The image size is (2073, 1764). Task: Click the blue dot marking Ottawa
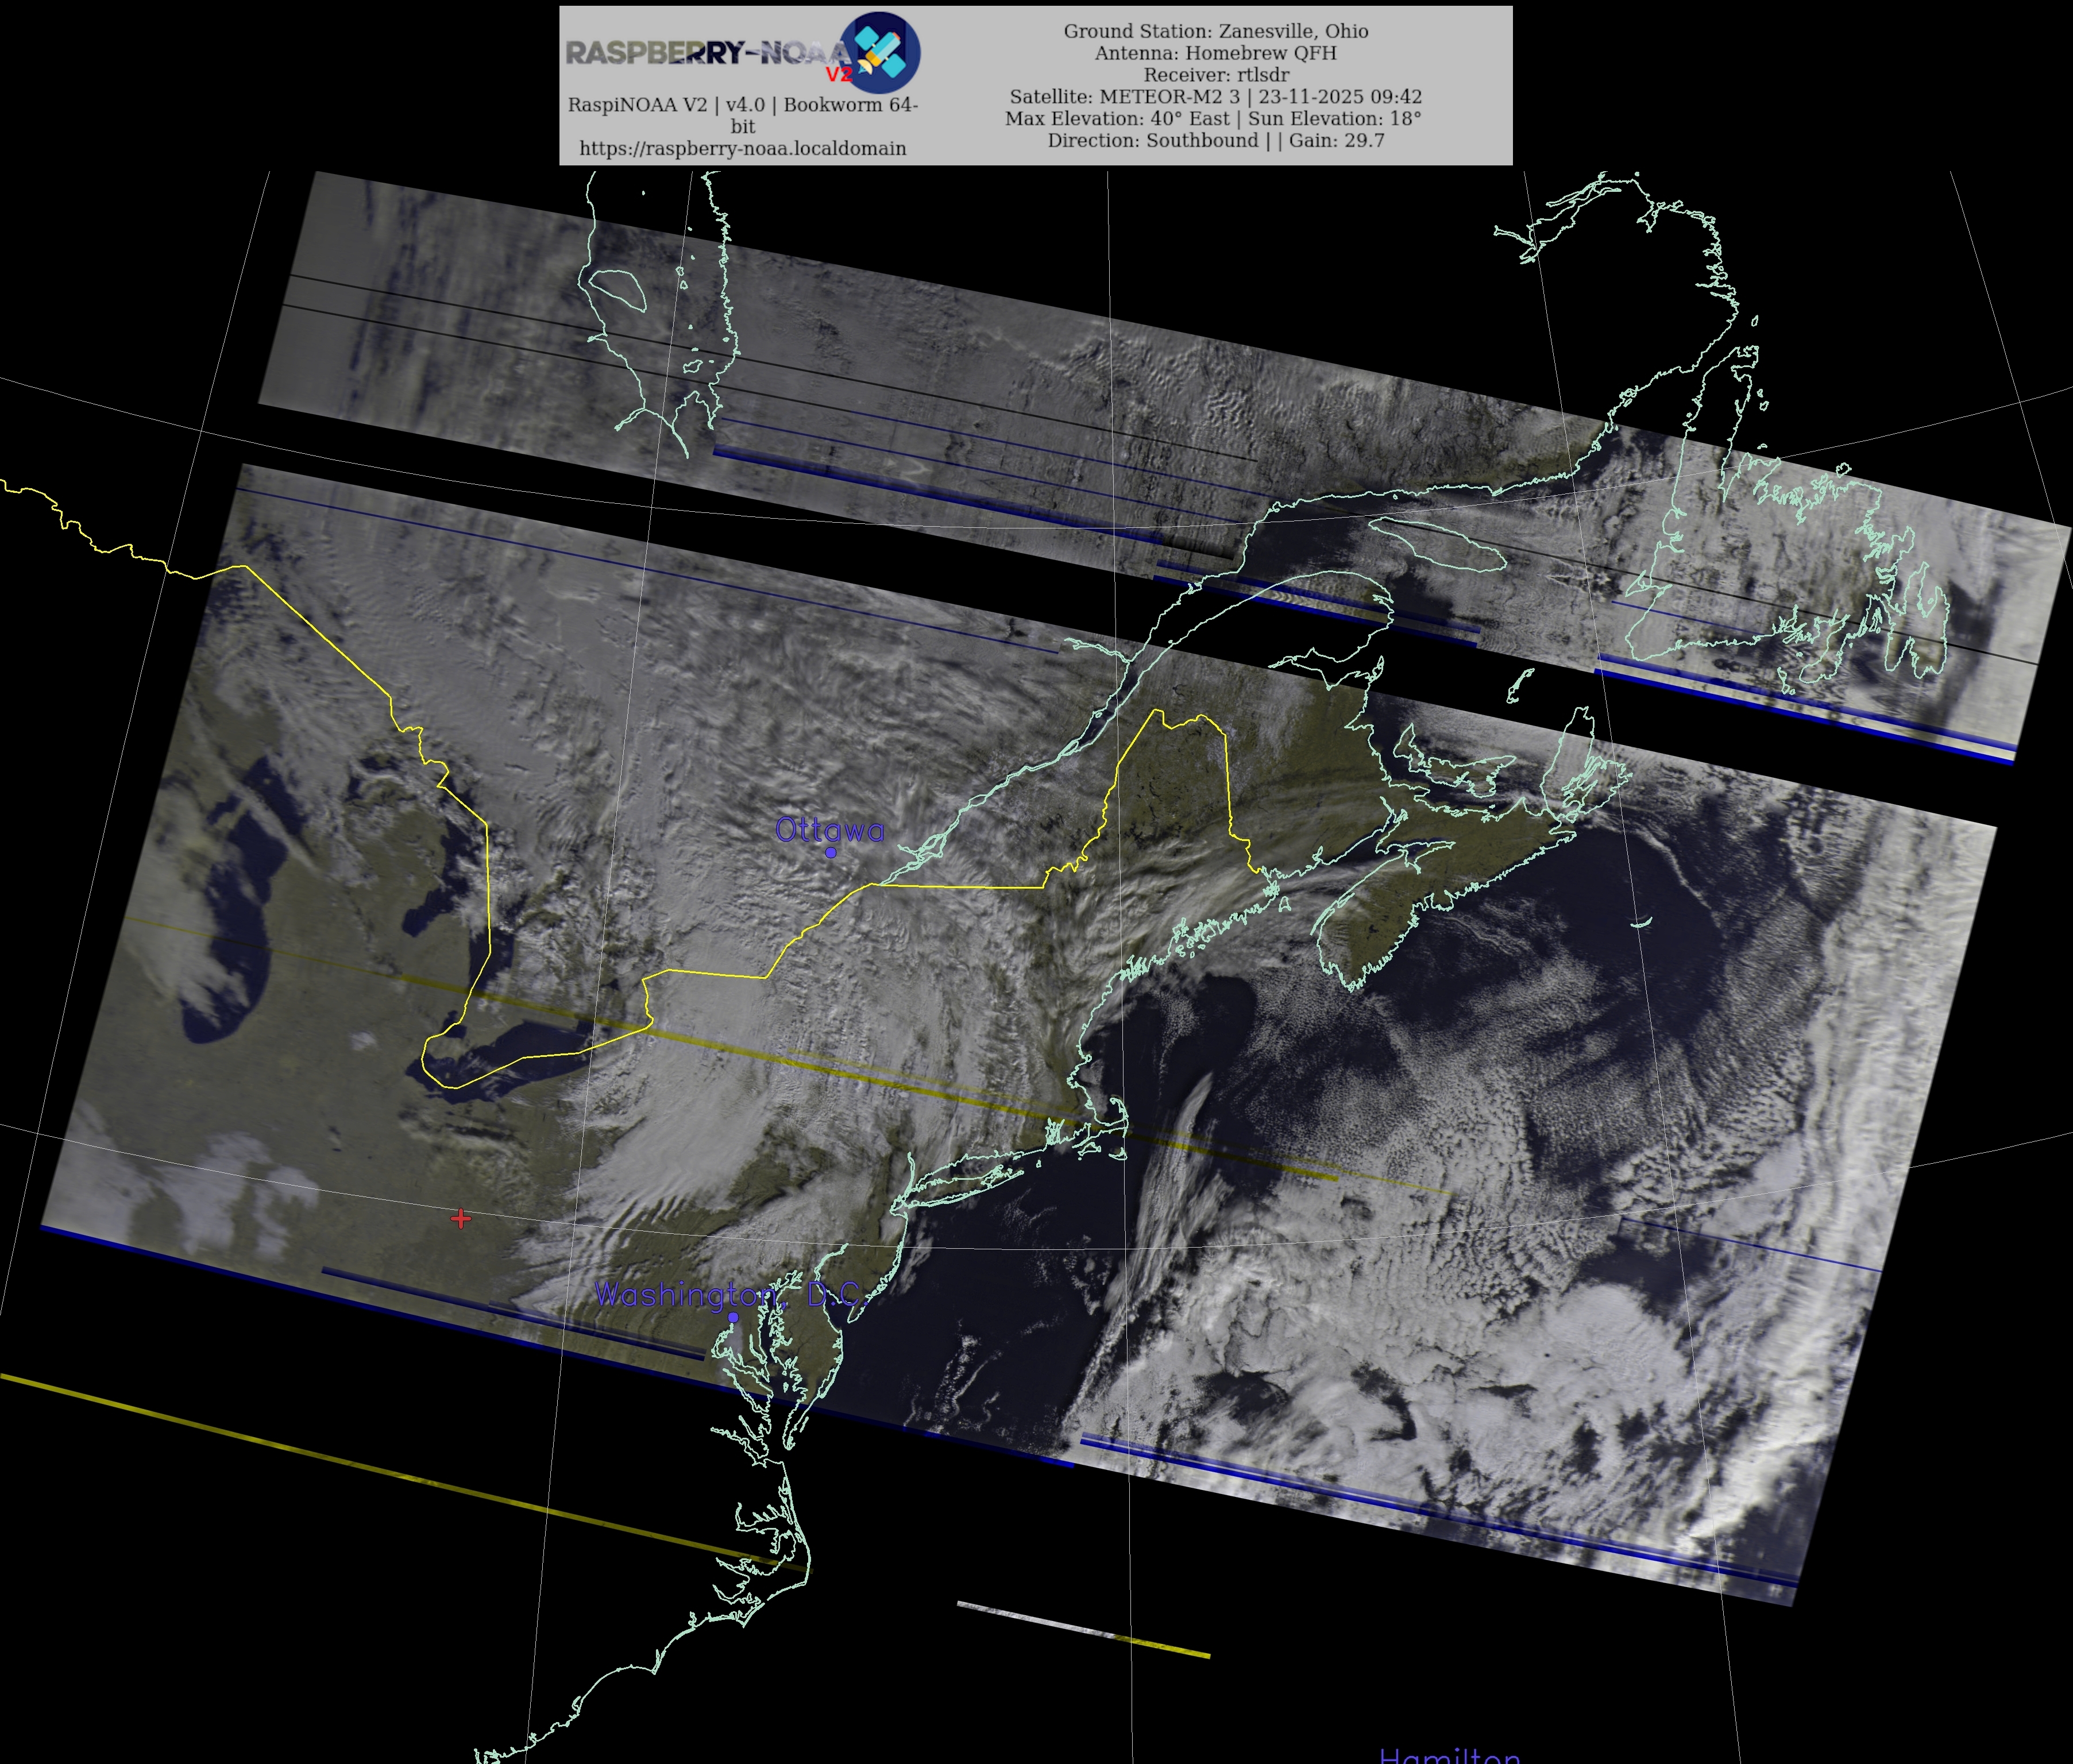pyautogui.click(x=830, y=852)
